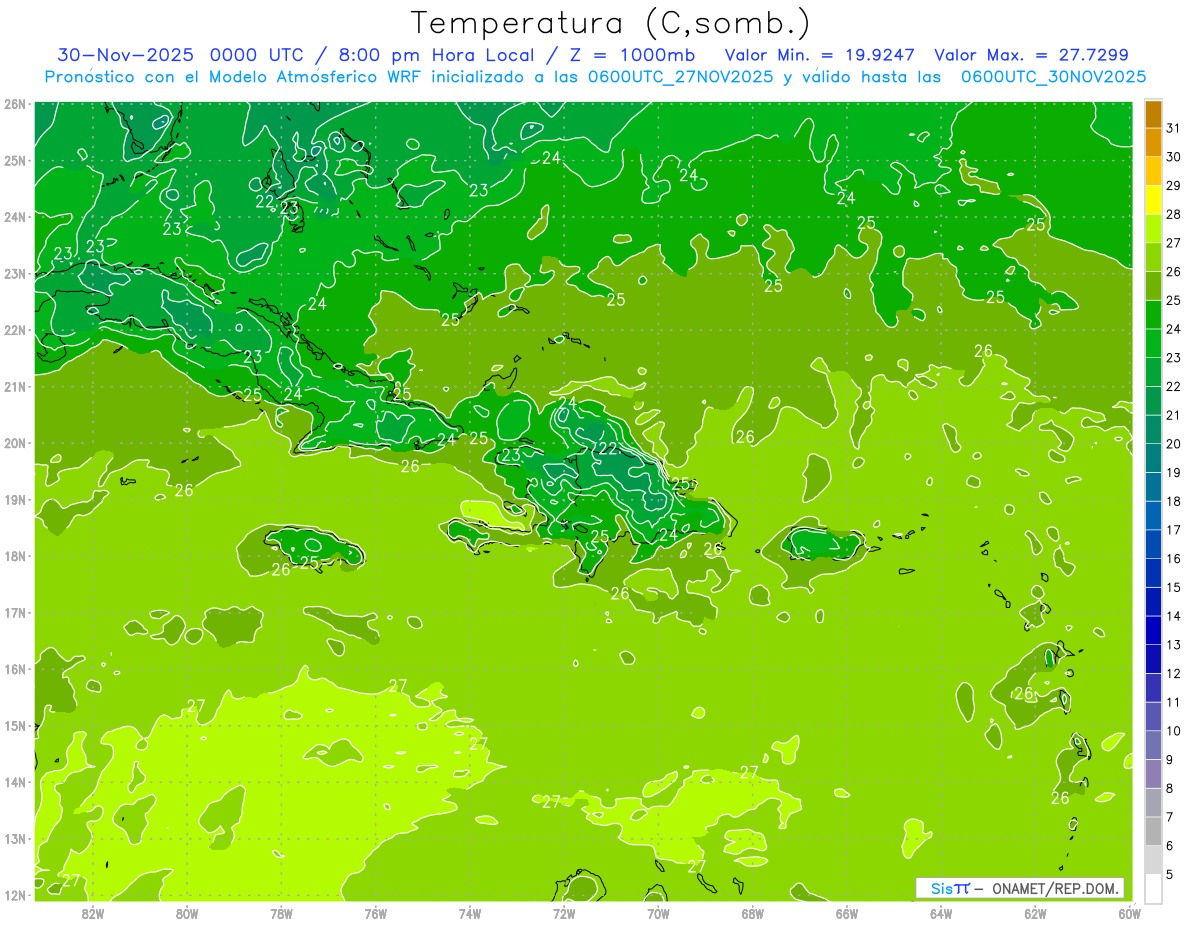The width and height of the screenshot is (1200, 927).
Task: Click the colorbar scale value 18
Action: tap(1174, 501)
